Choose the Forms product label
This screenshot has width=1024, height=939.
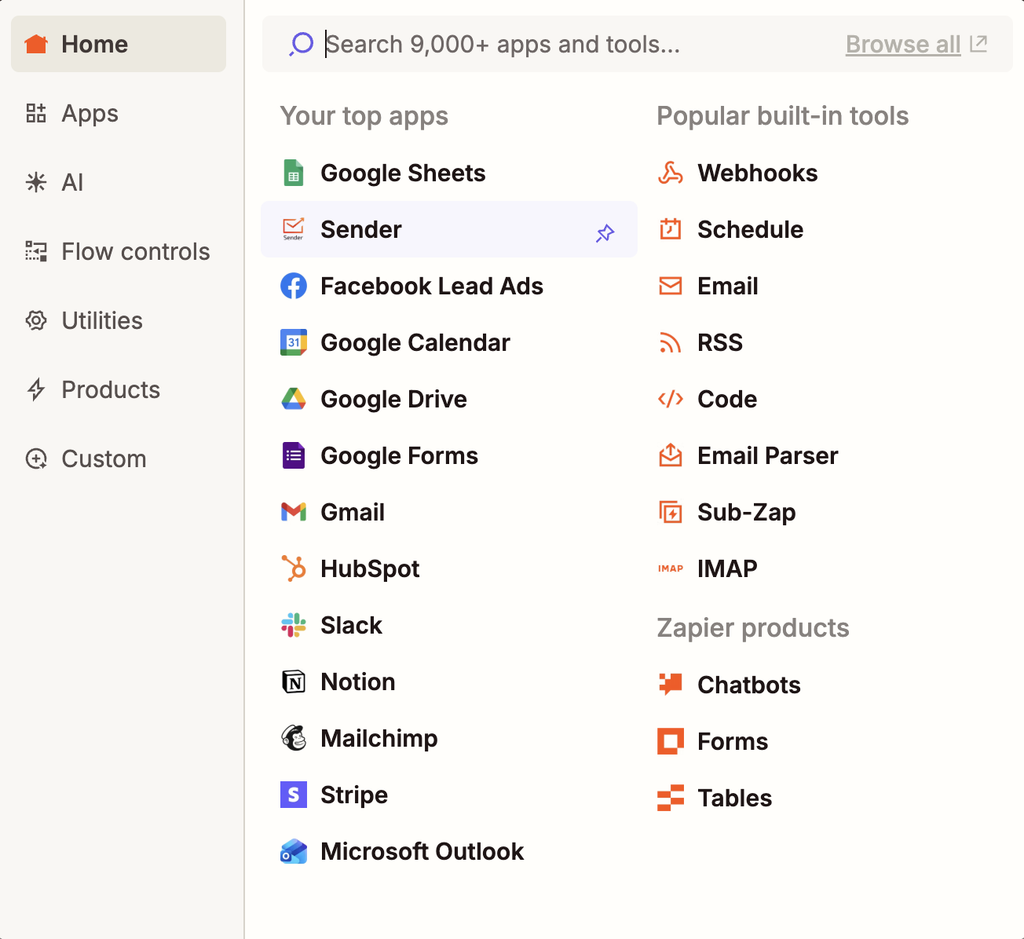[733, 741]
